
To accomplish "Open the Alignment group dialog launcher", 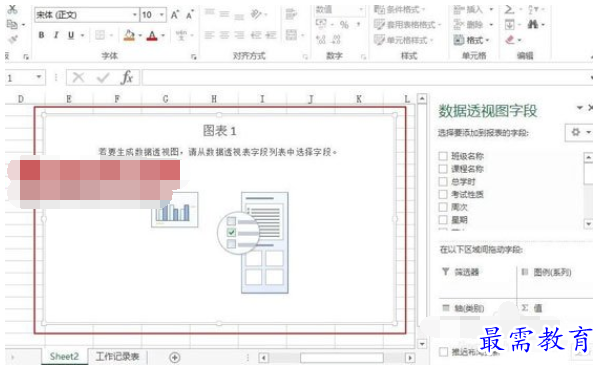I will tap(305, 57).
